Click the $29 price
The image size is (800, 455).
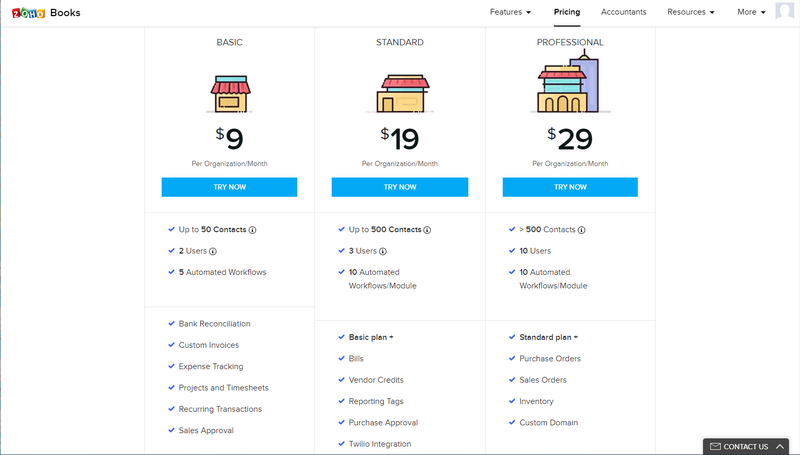[x=570, y=139]
